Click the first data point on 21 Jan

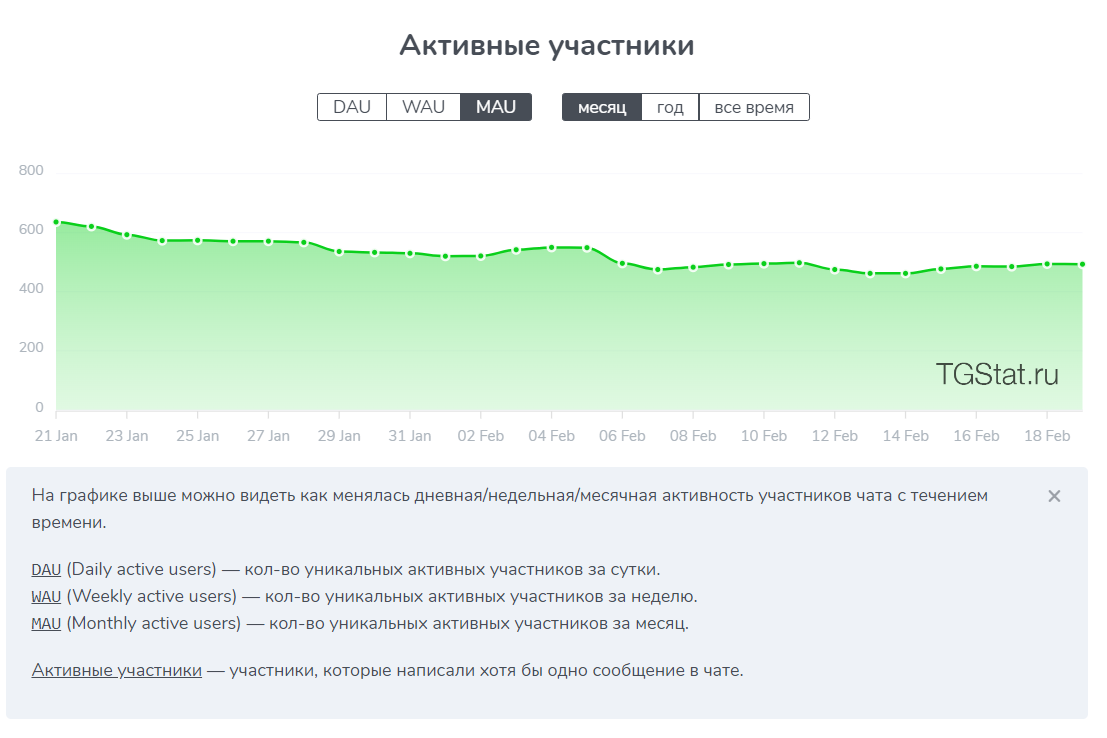point(56,222)
